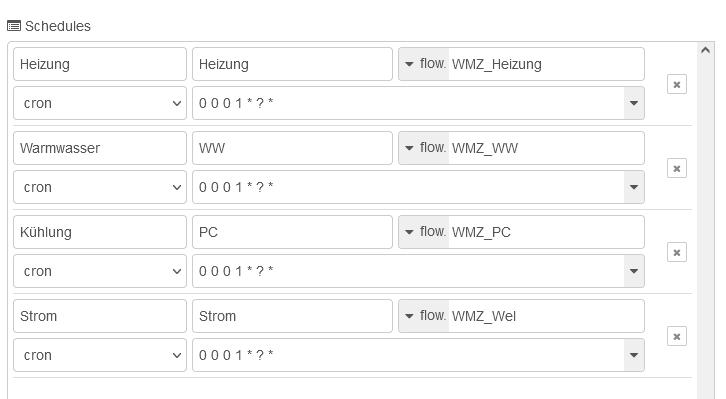Screen dimensions: 726x399
Task: Open the cron type dropdown for Heizung
Action: tap(100, 103)
